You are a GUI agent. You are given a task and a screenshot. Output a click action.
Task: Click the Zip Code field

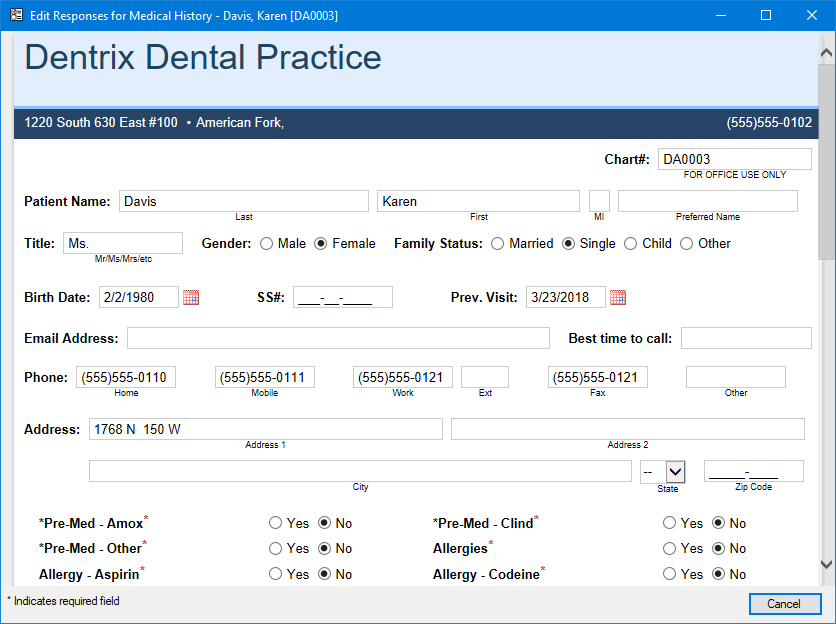tap(753, 471)
